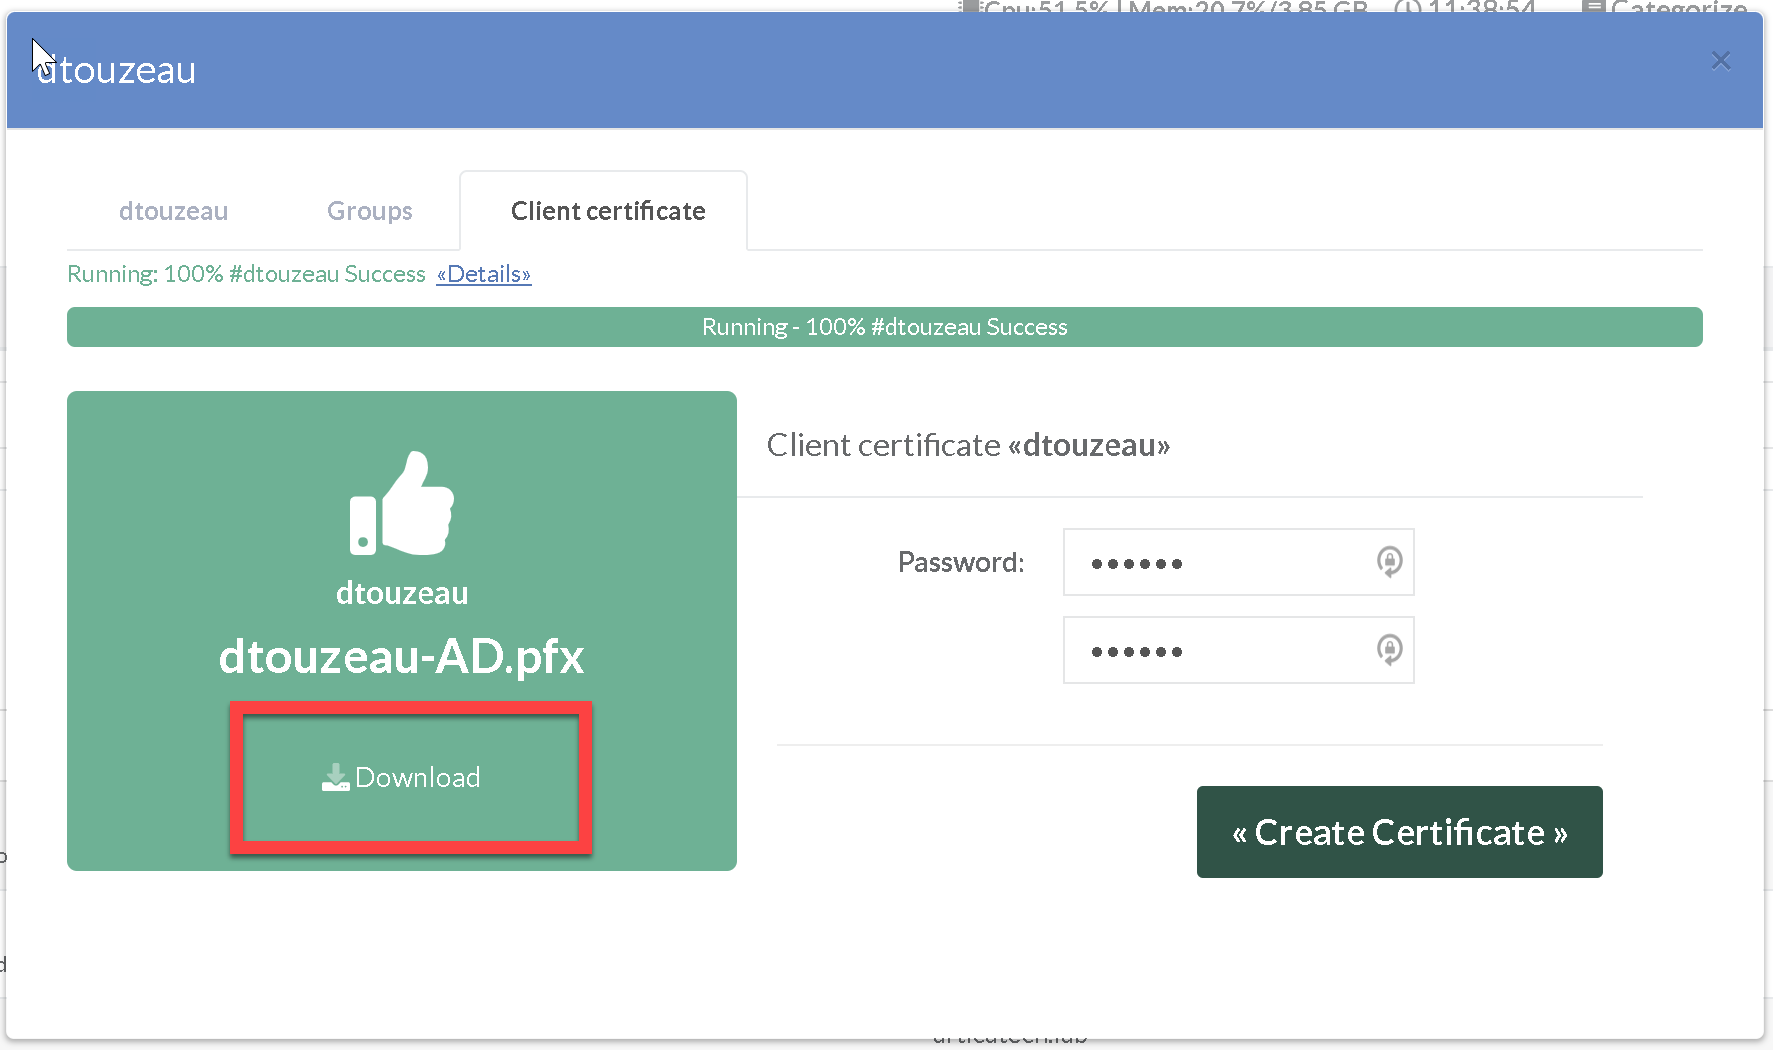
Task: Click the Running 100% status text above the bar
Action: [246, 274]
